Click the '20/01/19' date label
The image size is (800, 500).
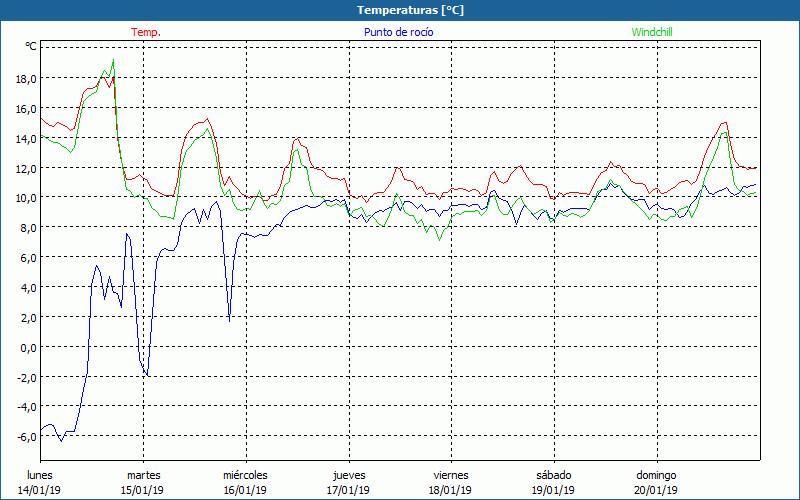(x=656, y=490)
